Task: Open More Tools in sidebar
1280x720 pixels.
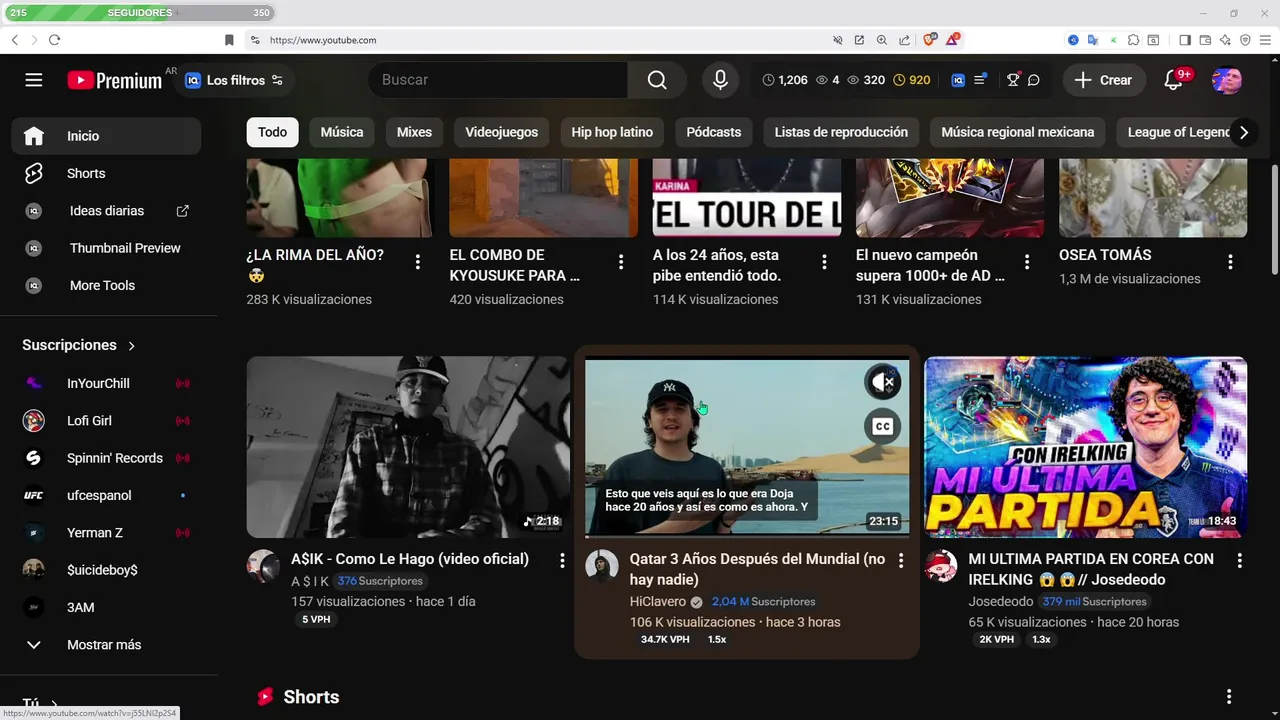Action: [106, 285]
